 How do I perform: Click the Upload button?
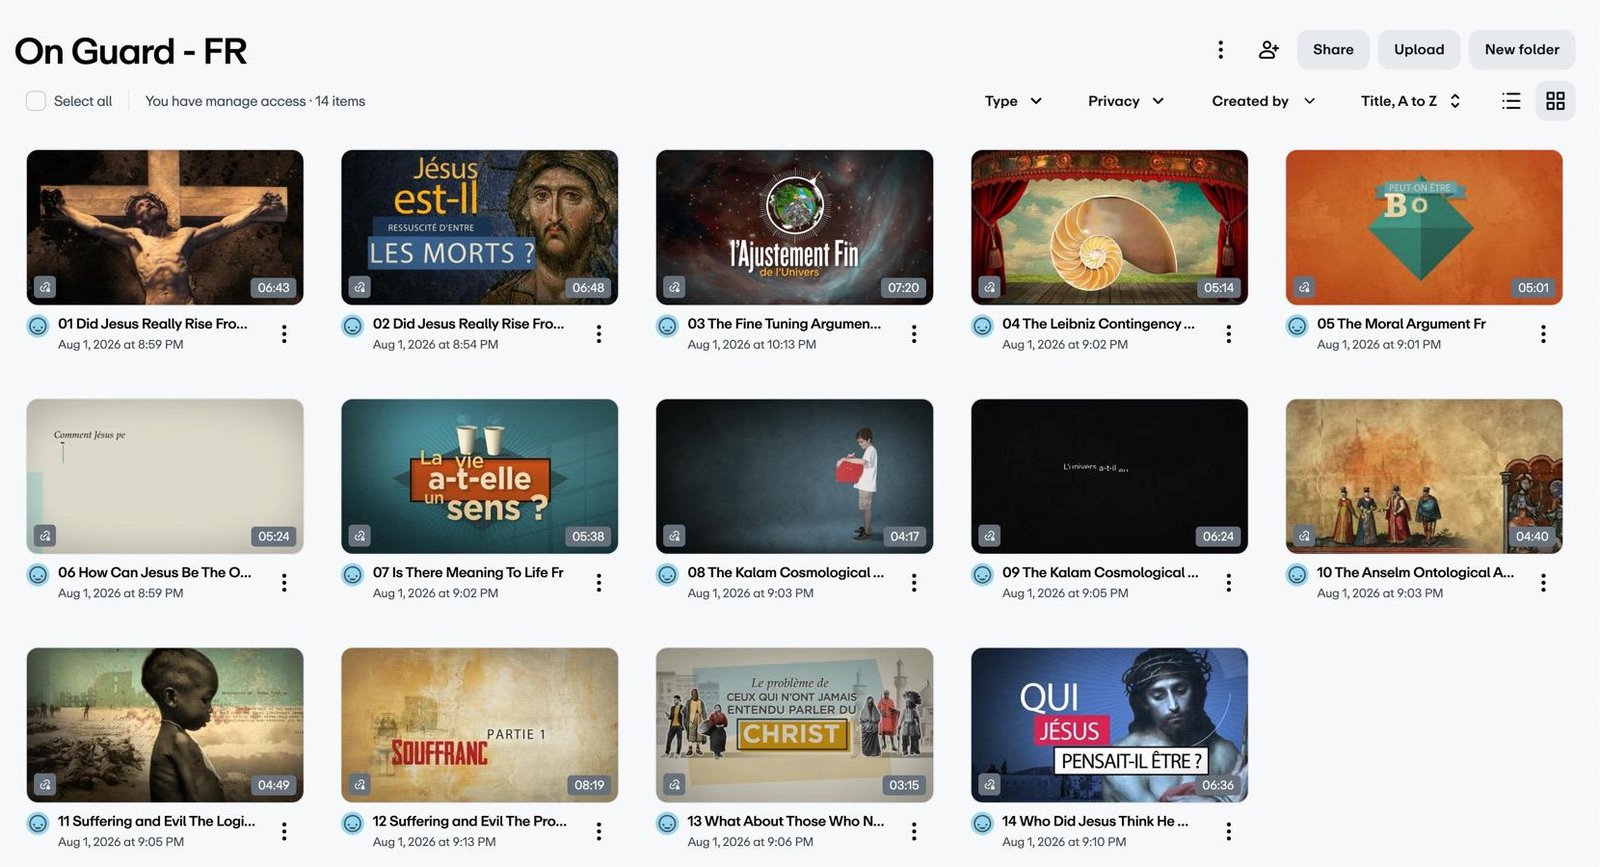(1419, 50)
